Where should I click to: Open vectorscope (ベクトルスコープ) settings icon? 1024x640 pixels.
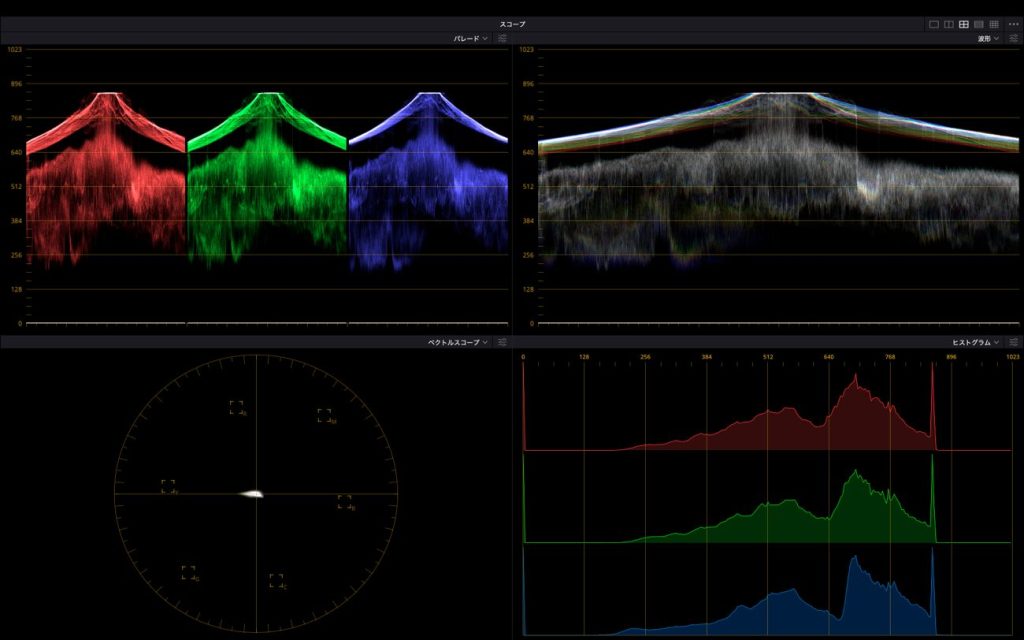[502, 343]
